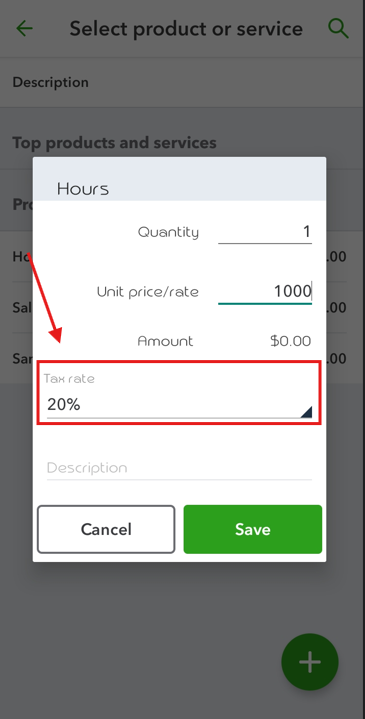This screenshot has width=365, height=719.
Task: Click the Select product or service title
Action: pyautogui.click(x=186, y=29)
